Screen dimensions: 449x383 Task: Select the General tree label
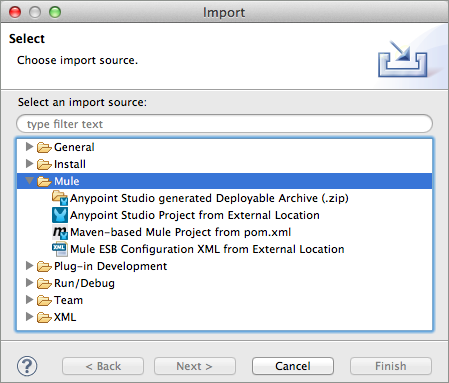click(x=74, y=147)
